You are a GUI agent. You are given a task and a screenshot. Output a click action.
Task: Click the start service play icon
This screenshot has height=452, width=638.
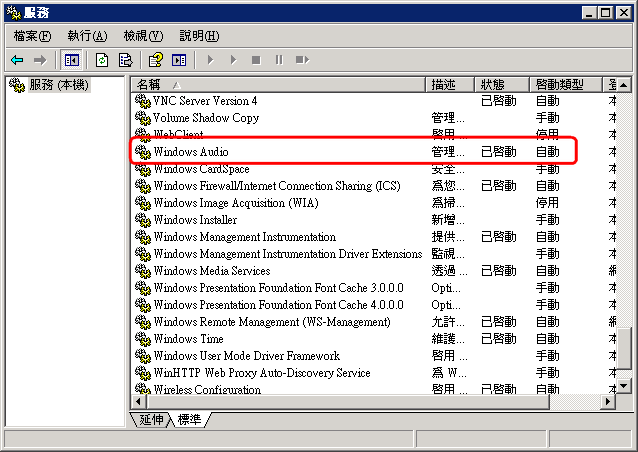pyautogui.click(x=210, y=60)
